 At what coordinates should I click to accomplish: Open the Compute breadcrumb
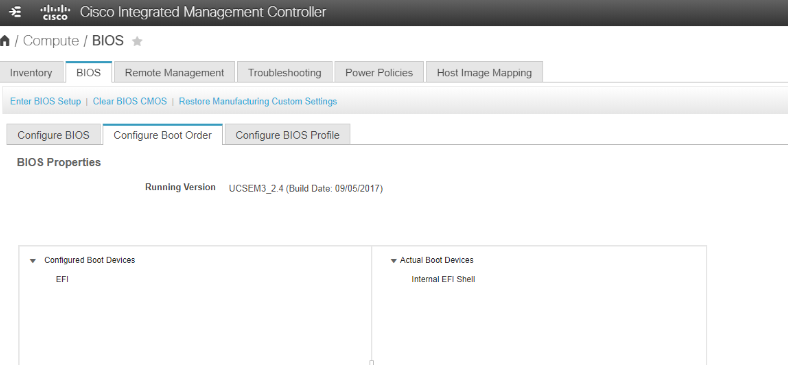click(51, 41)
